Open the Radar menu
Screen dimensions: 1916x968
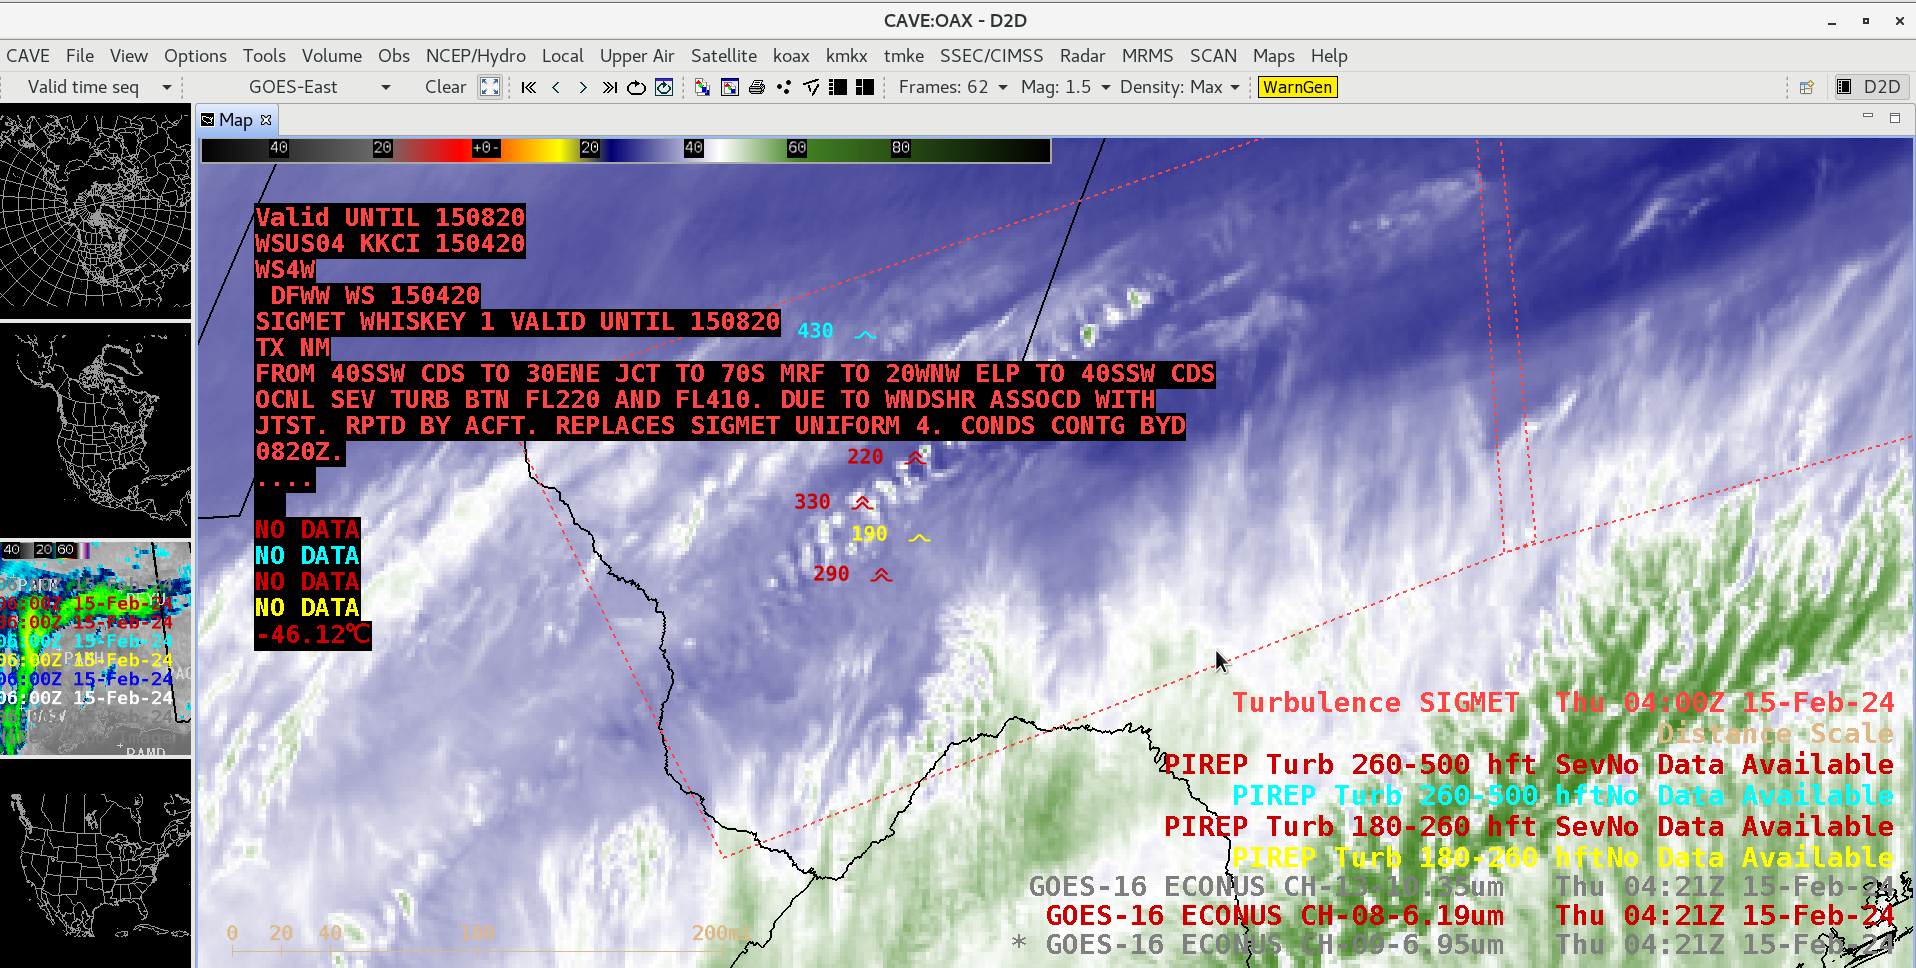point(1082,56)
